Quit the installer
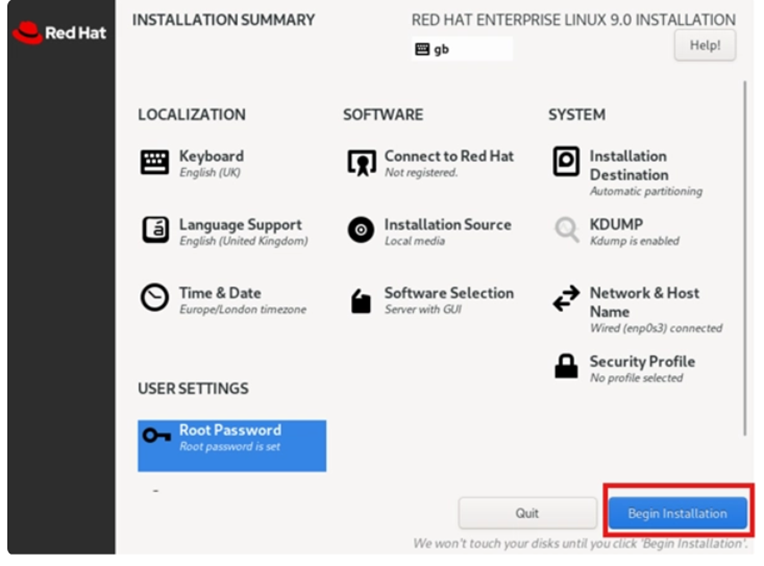The image size is (764, 566). tap(527, 513)
